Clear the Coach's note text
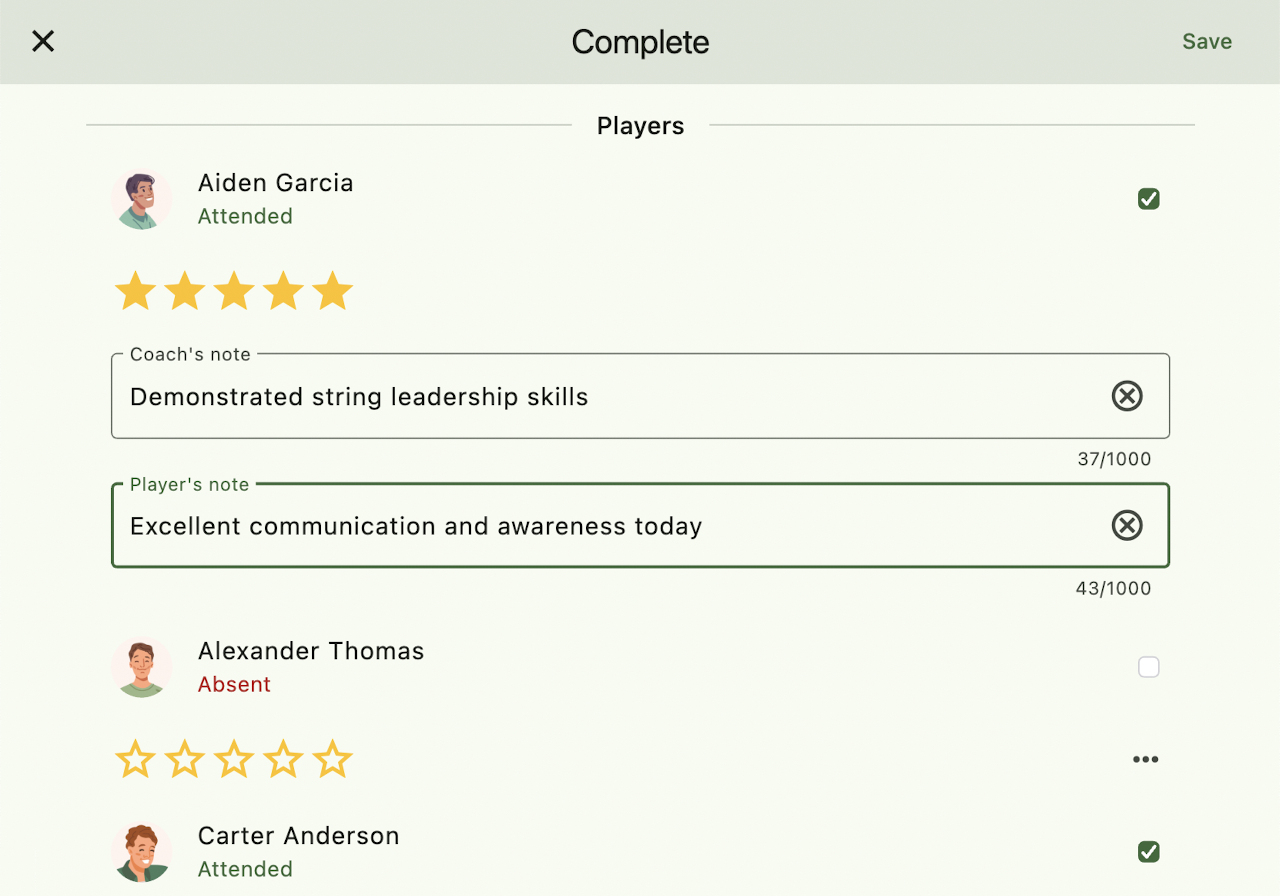 point(1127,396)
